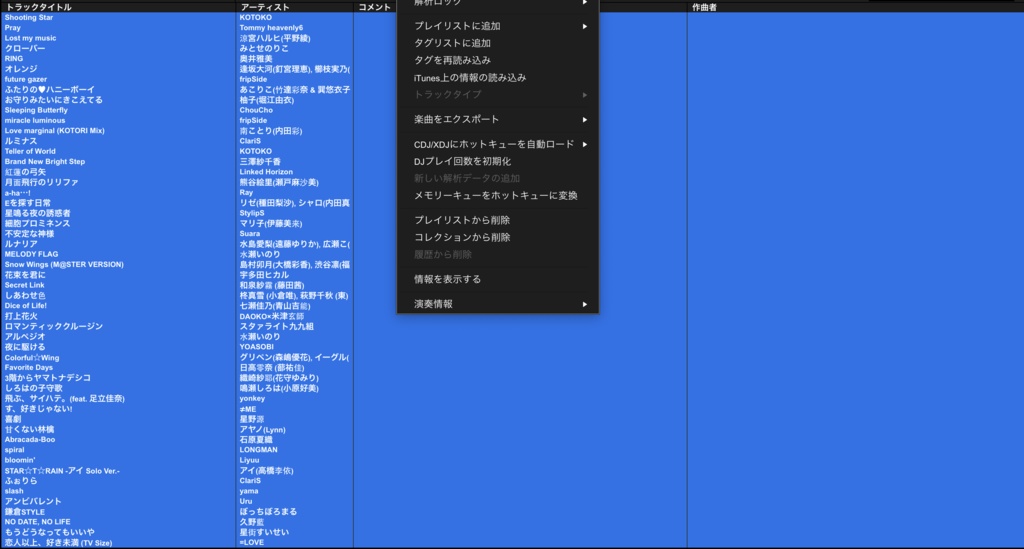Select the track 細胞プロミネンス
Image resolution: width=1024 pixels, height=549 pixels.
click(x=37, y=223)
